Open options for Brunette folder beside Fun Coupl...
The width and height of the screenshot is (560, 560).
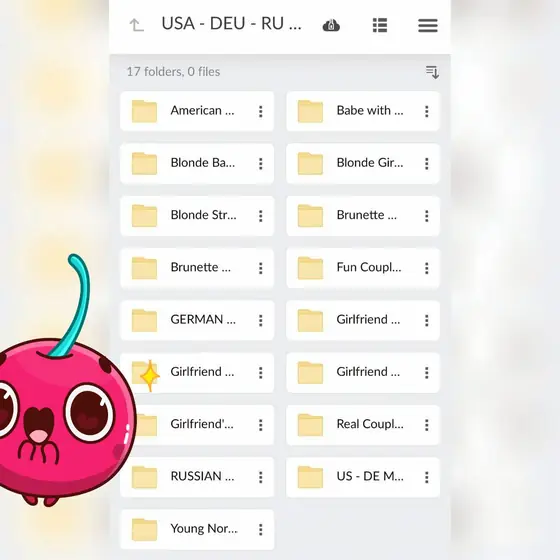[261, 268]
